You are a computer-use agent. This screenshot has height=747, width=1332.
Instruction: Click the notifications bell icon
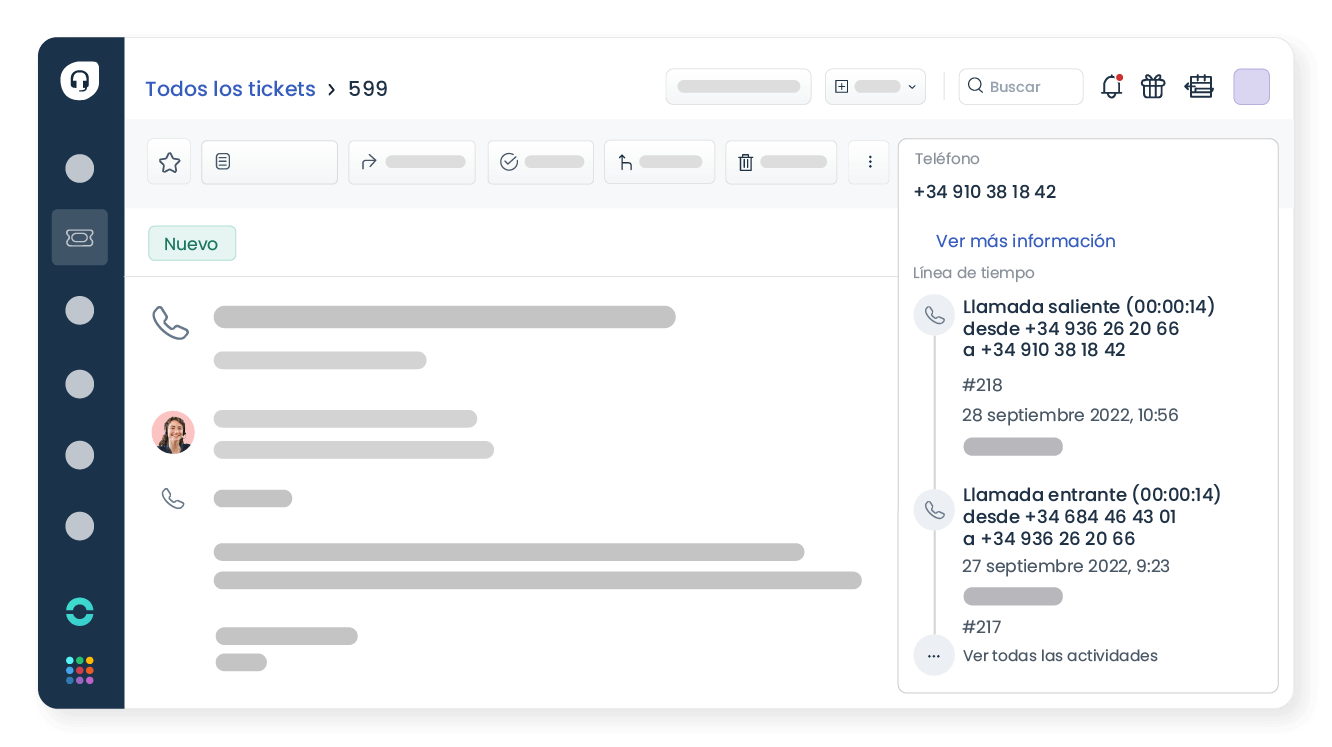tap(1111, 87)
